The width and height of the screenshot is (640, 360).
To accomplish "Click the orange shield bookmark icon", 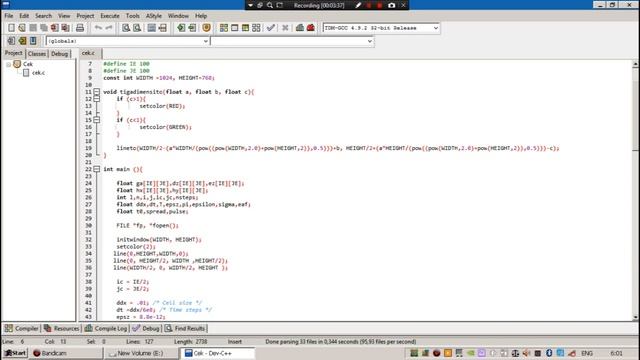I will [x=207, y=28].
